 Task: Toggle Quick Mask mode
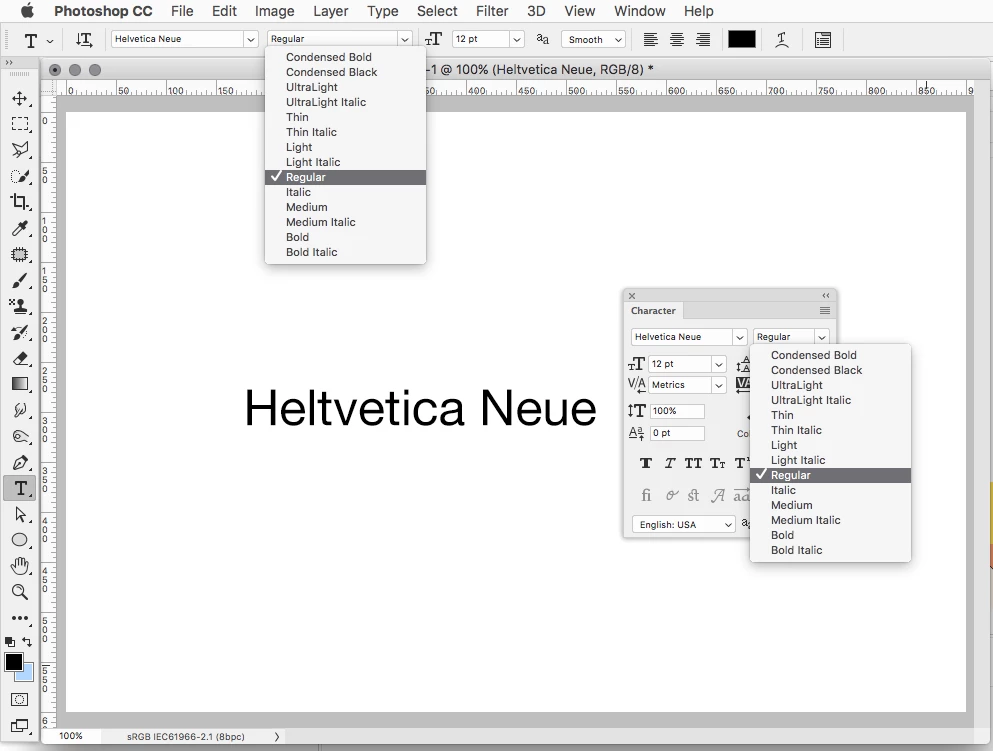coord(20,700)
